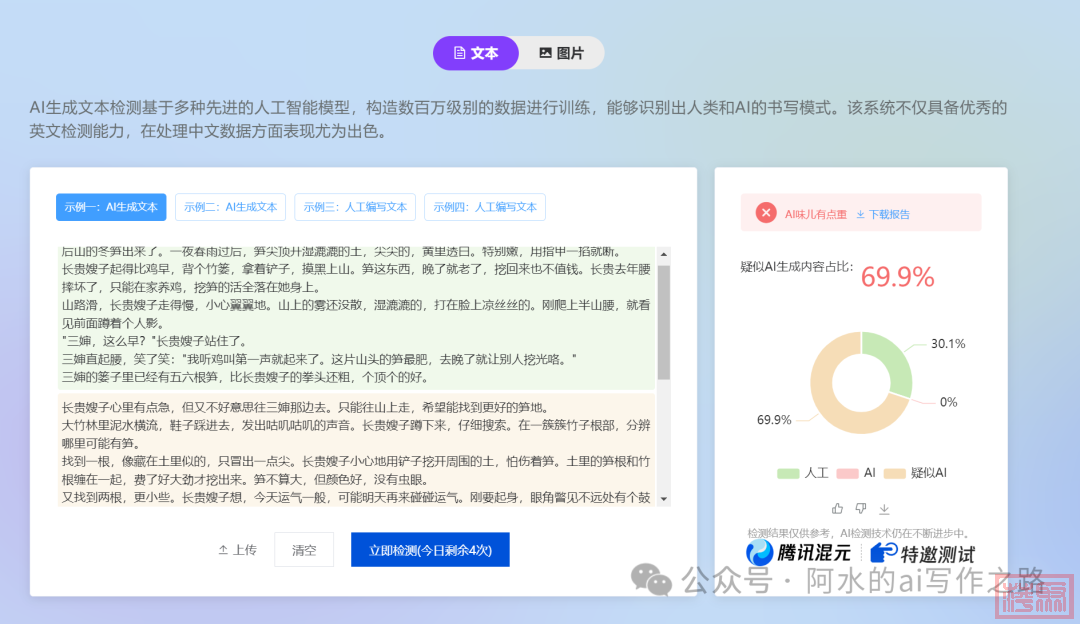Toggle the 人工 legend swatch
The image size is (1080, 624).
(787, 473)
